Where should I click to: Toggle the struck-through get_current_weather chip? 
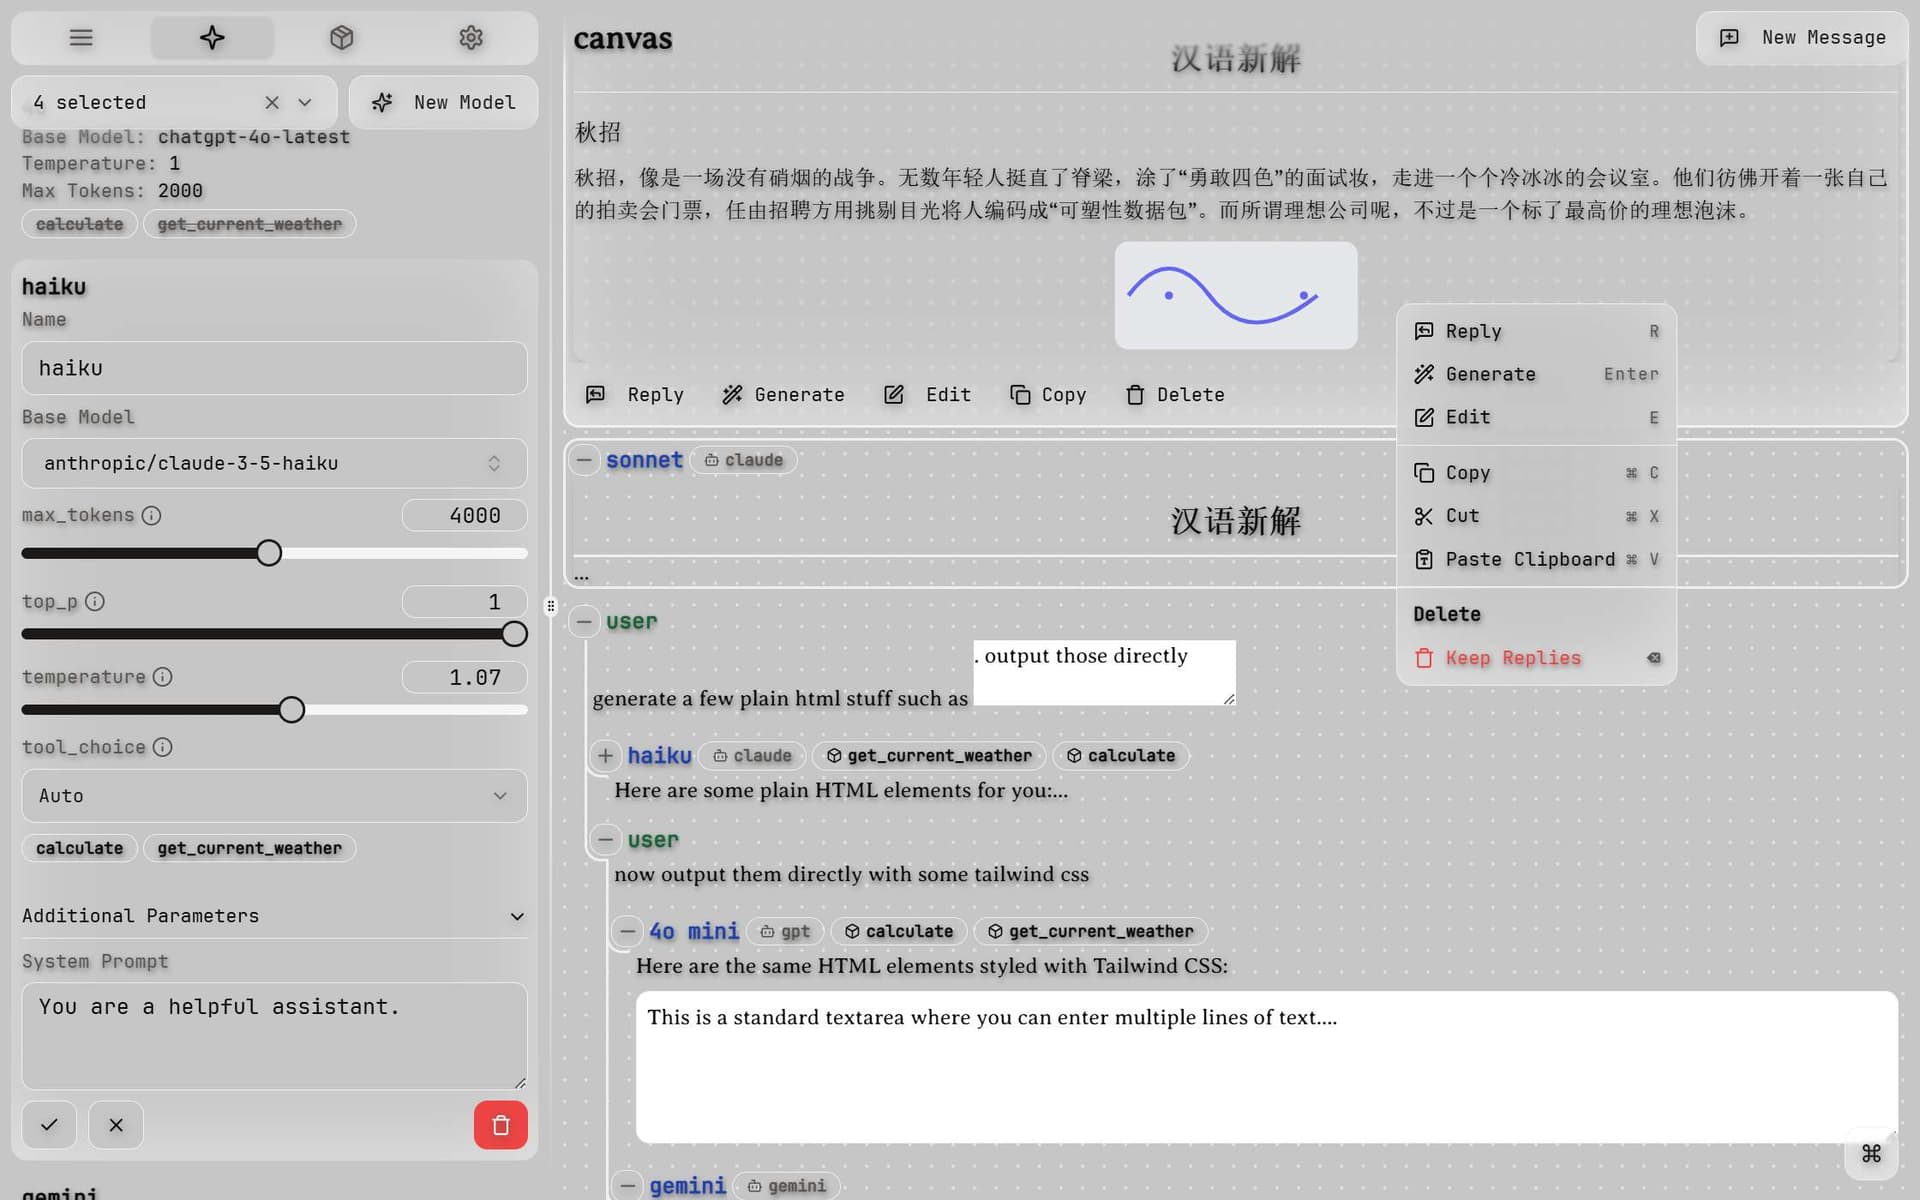(249, 224)
